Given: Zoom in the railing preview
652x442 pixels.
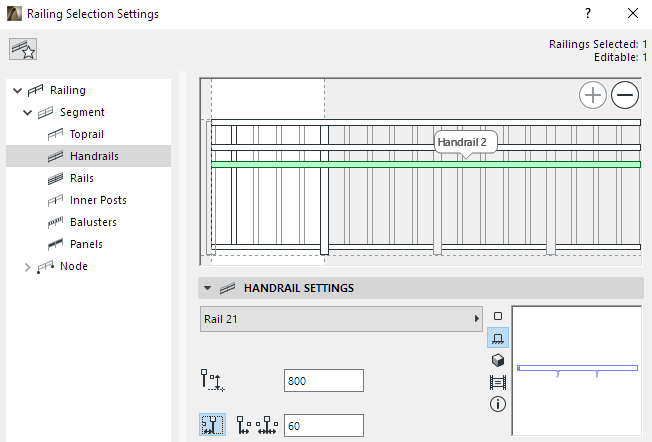Looking at the screenshot, I should tap(593, 95).
